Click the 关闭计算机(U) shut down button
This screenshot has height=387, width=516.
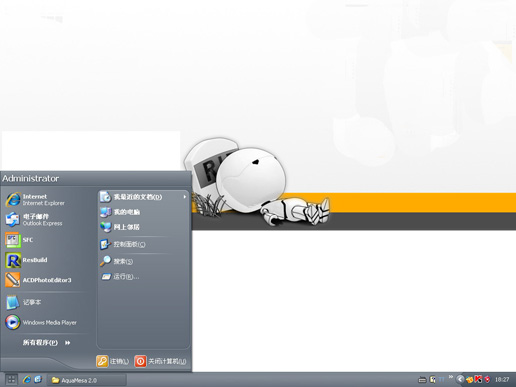(160, 361)
